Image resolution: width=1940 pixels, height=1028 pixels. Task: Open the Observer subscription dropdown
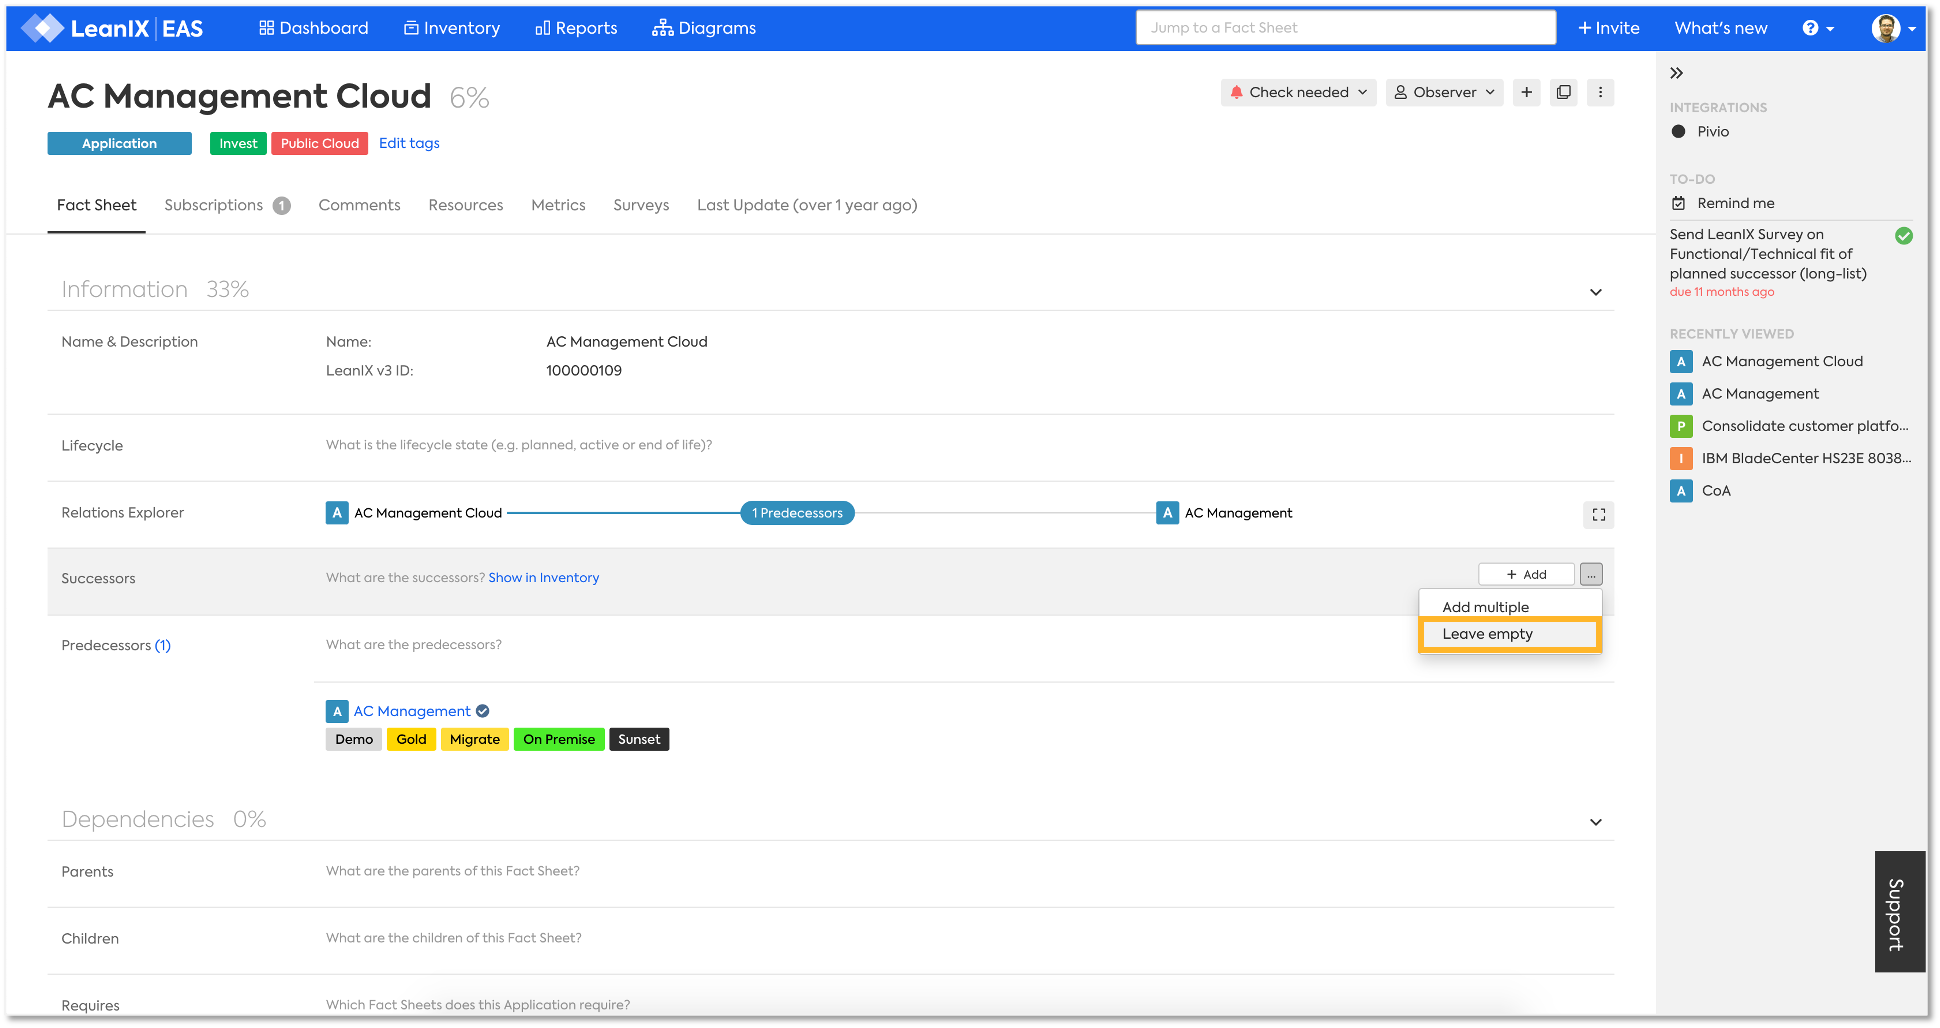[1444, 92]
